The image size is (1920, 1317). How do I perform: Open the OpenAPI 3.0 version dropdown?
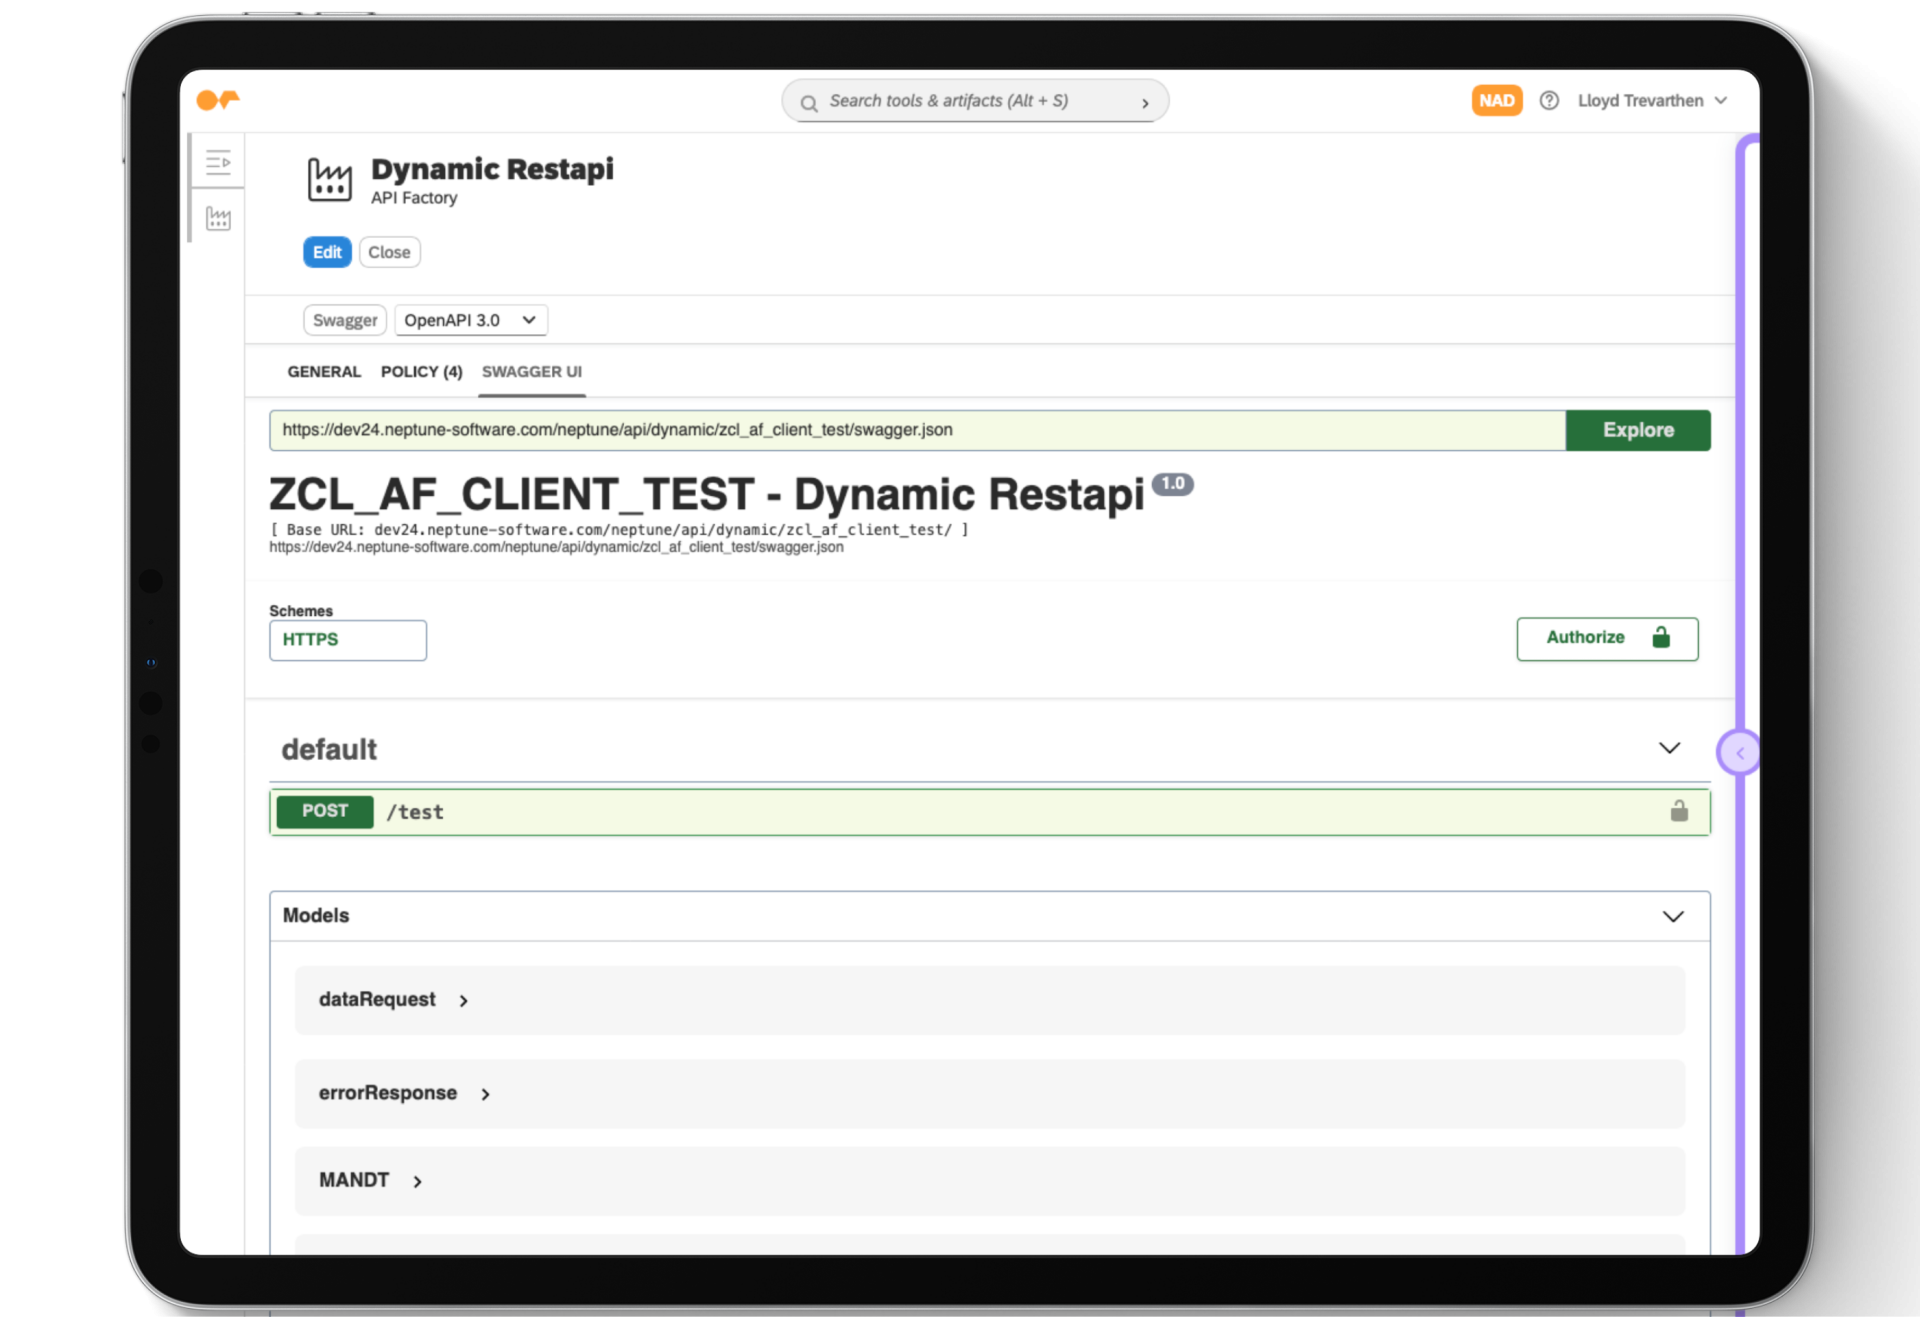click(x=471, y=320)
